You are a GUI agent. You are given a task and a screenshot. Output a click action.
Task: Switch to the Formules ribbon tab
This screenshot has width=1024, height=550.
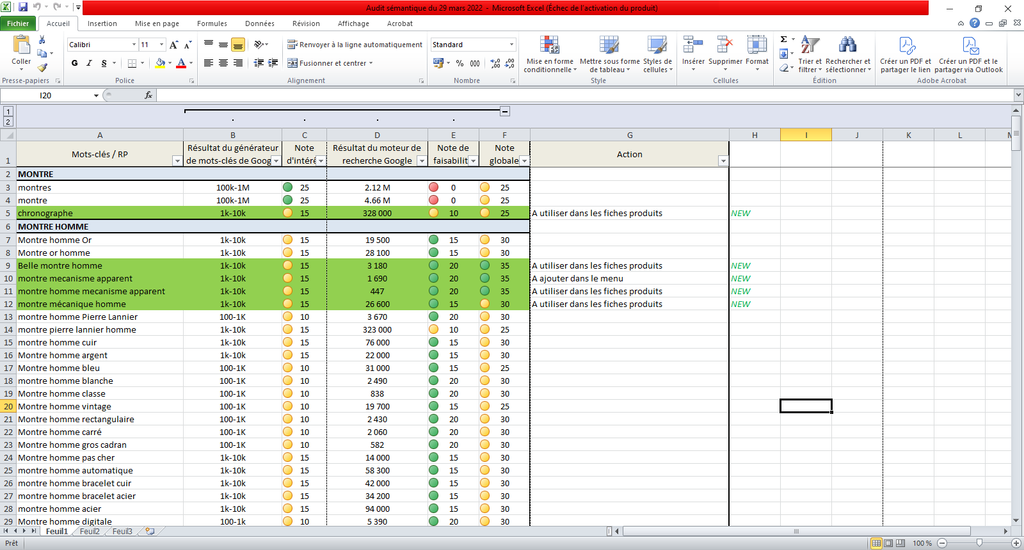tap(212, 24)
